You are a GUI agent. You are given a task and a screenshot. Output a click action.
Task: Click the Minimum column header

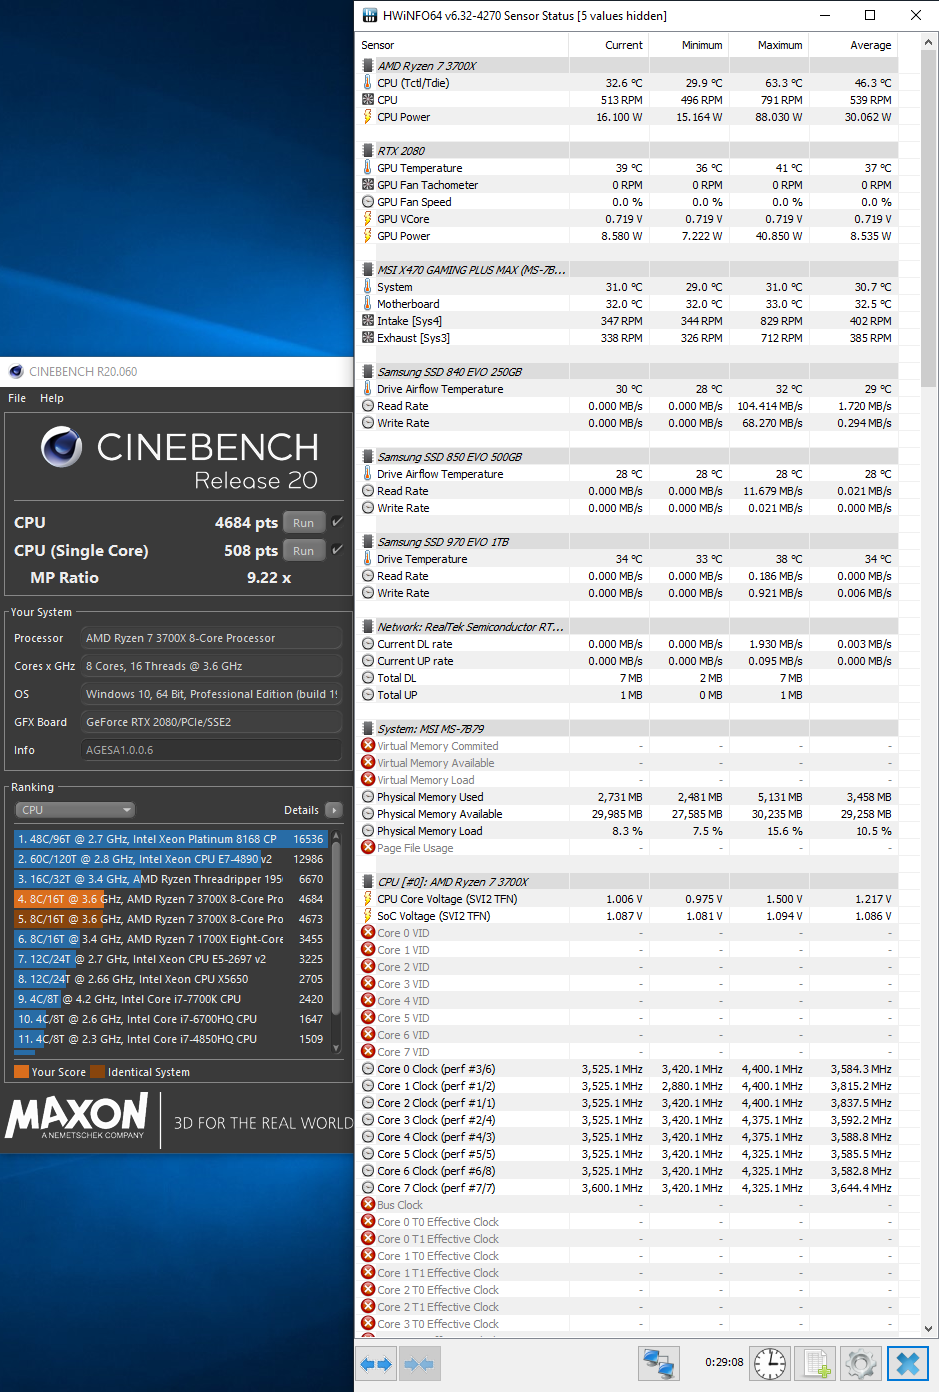689,45
